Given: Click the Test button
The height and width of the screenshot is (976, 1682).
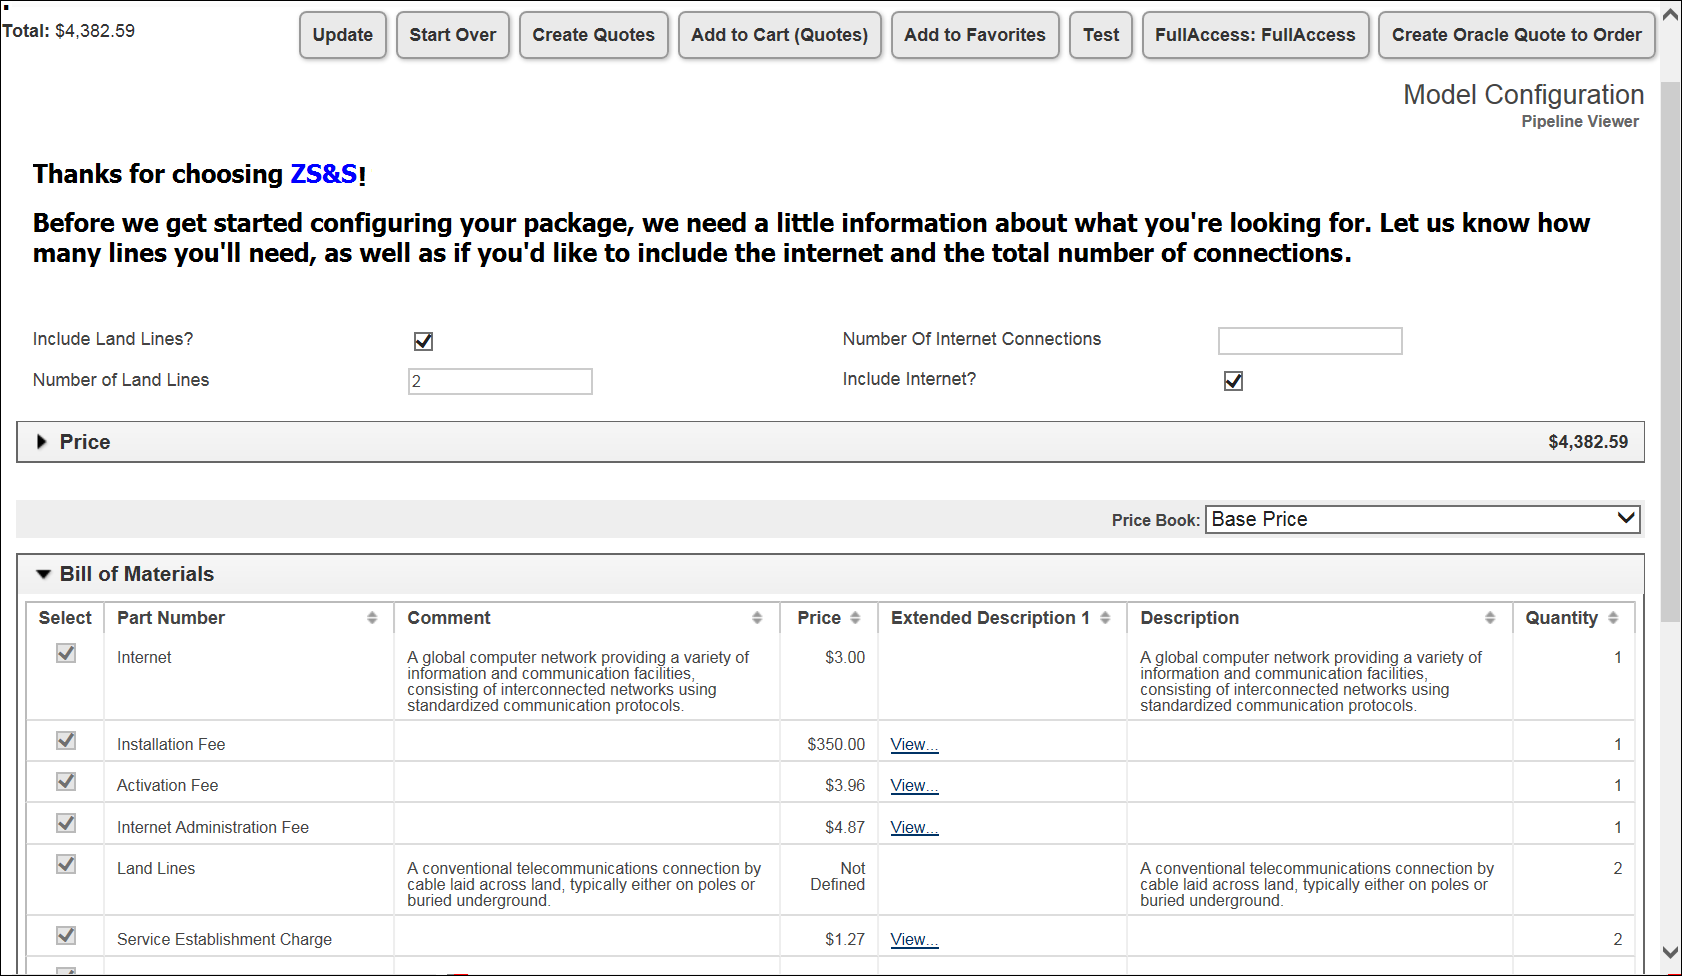Looking at the screenshot, I should point(1101,35).
